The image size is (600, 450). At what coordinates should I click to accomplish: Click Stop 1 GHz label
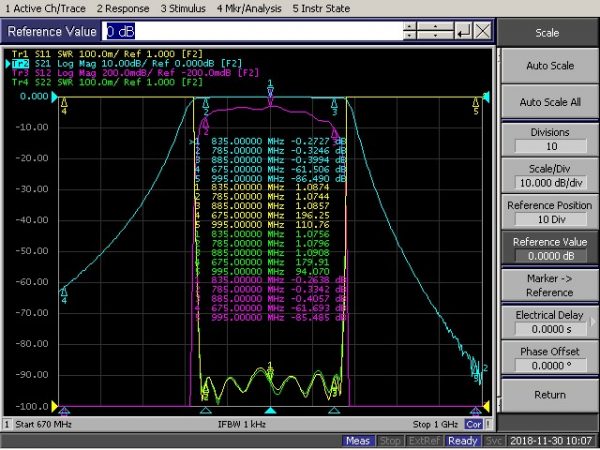coord(435,424)
